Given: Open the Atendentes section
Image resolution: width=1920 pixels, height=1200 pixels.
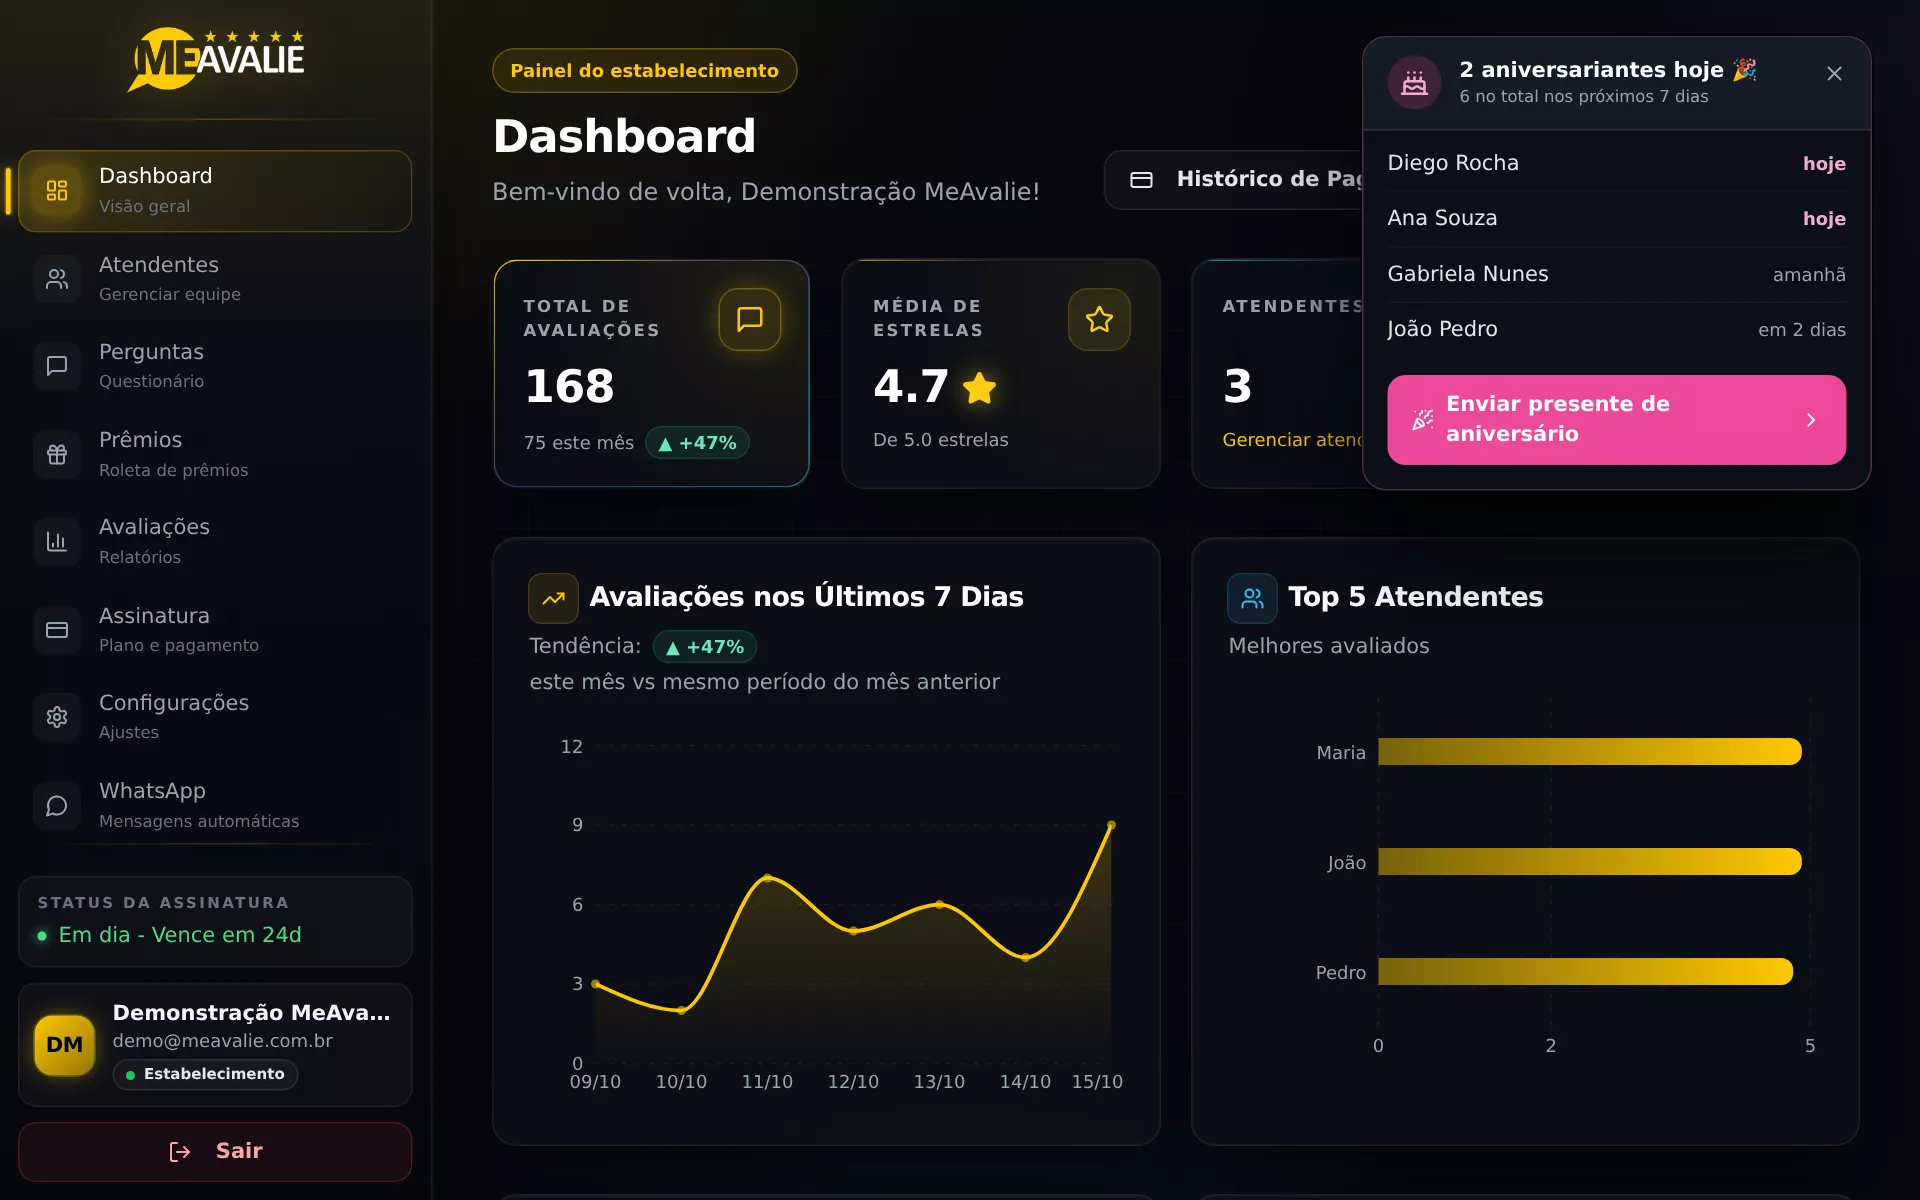Looking at the screenshot, I should pos(215,278).
